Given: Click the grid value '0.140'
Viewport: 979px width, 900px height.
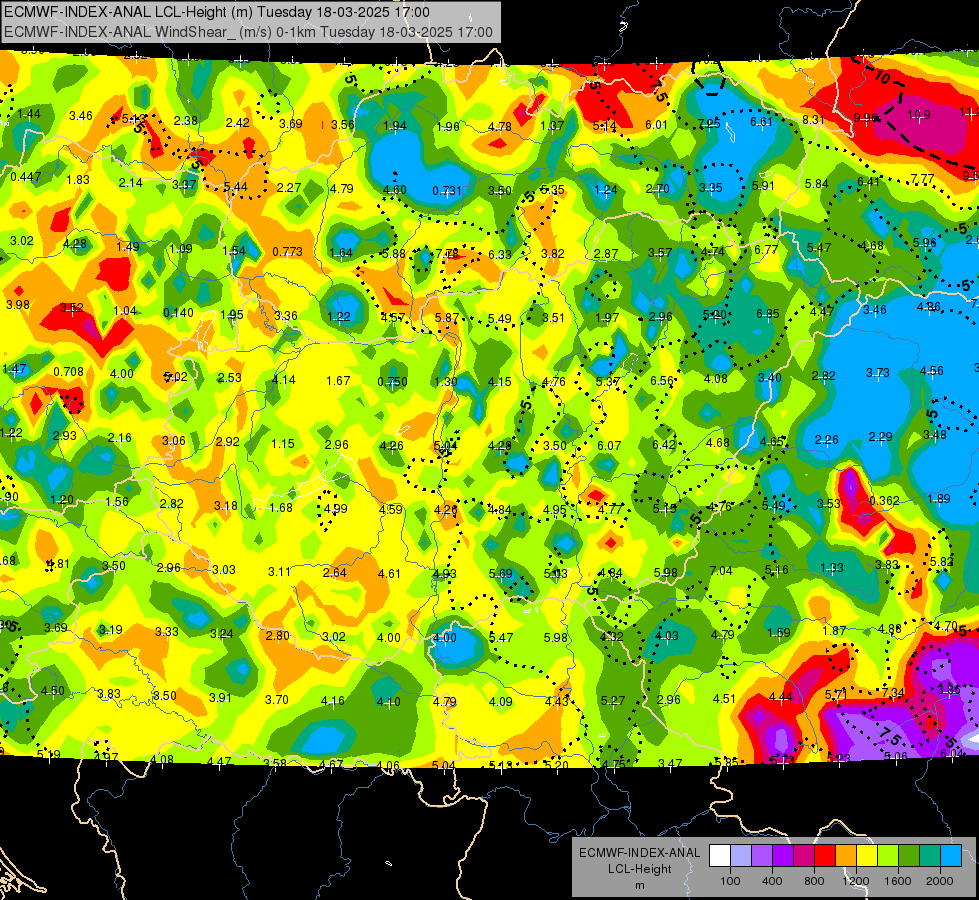Looking at the screenshot, I should 179,312.
